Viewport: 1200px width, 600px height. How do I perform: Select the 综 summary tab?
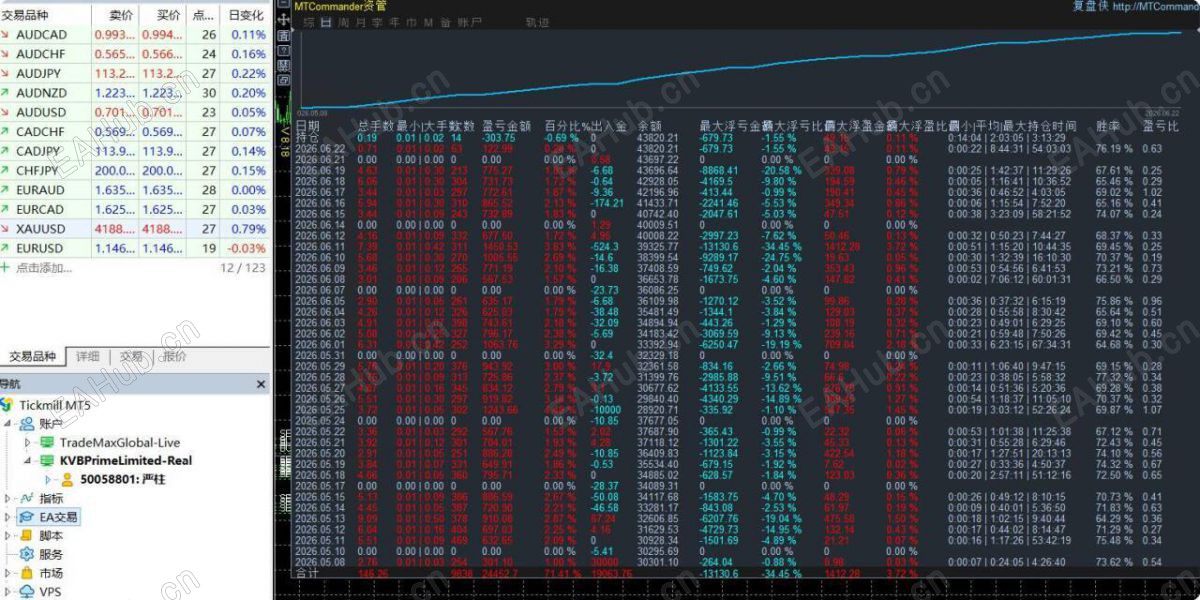(x=309, y=22)
